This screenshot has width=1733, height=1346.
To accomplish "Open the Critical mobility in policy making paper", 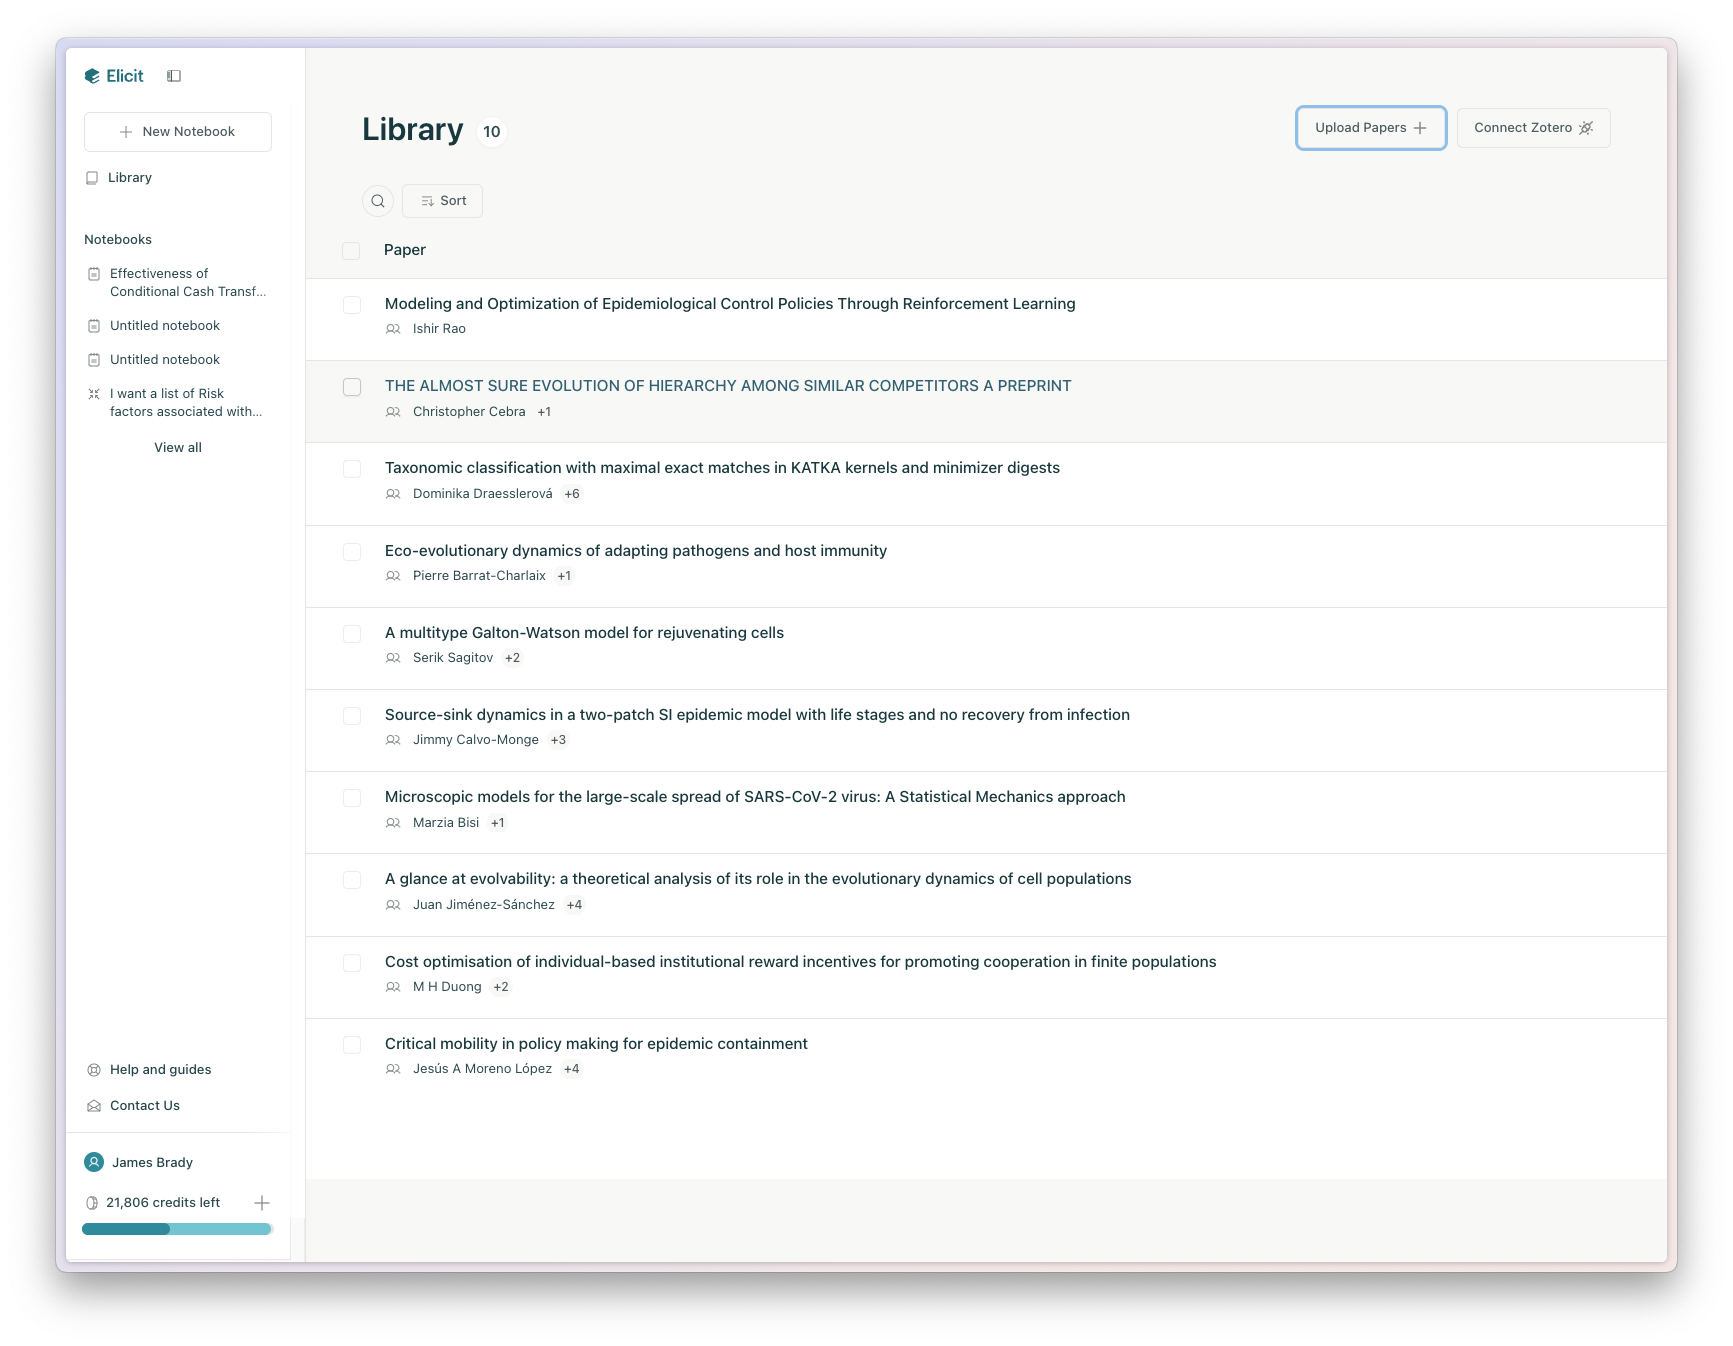I will pyautogui.click(x=596, y=1044).
